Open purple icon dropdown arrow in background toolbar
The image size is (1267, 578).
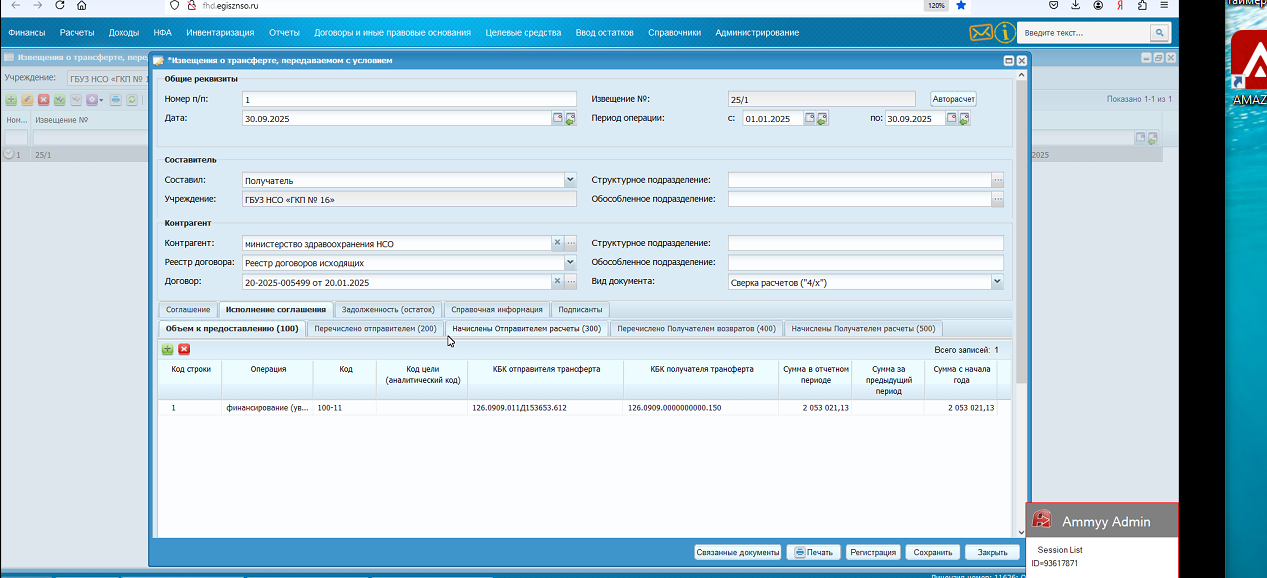coord(101,100)
